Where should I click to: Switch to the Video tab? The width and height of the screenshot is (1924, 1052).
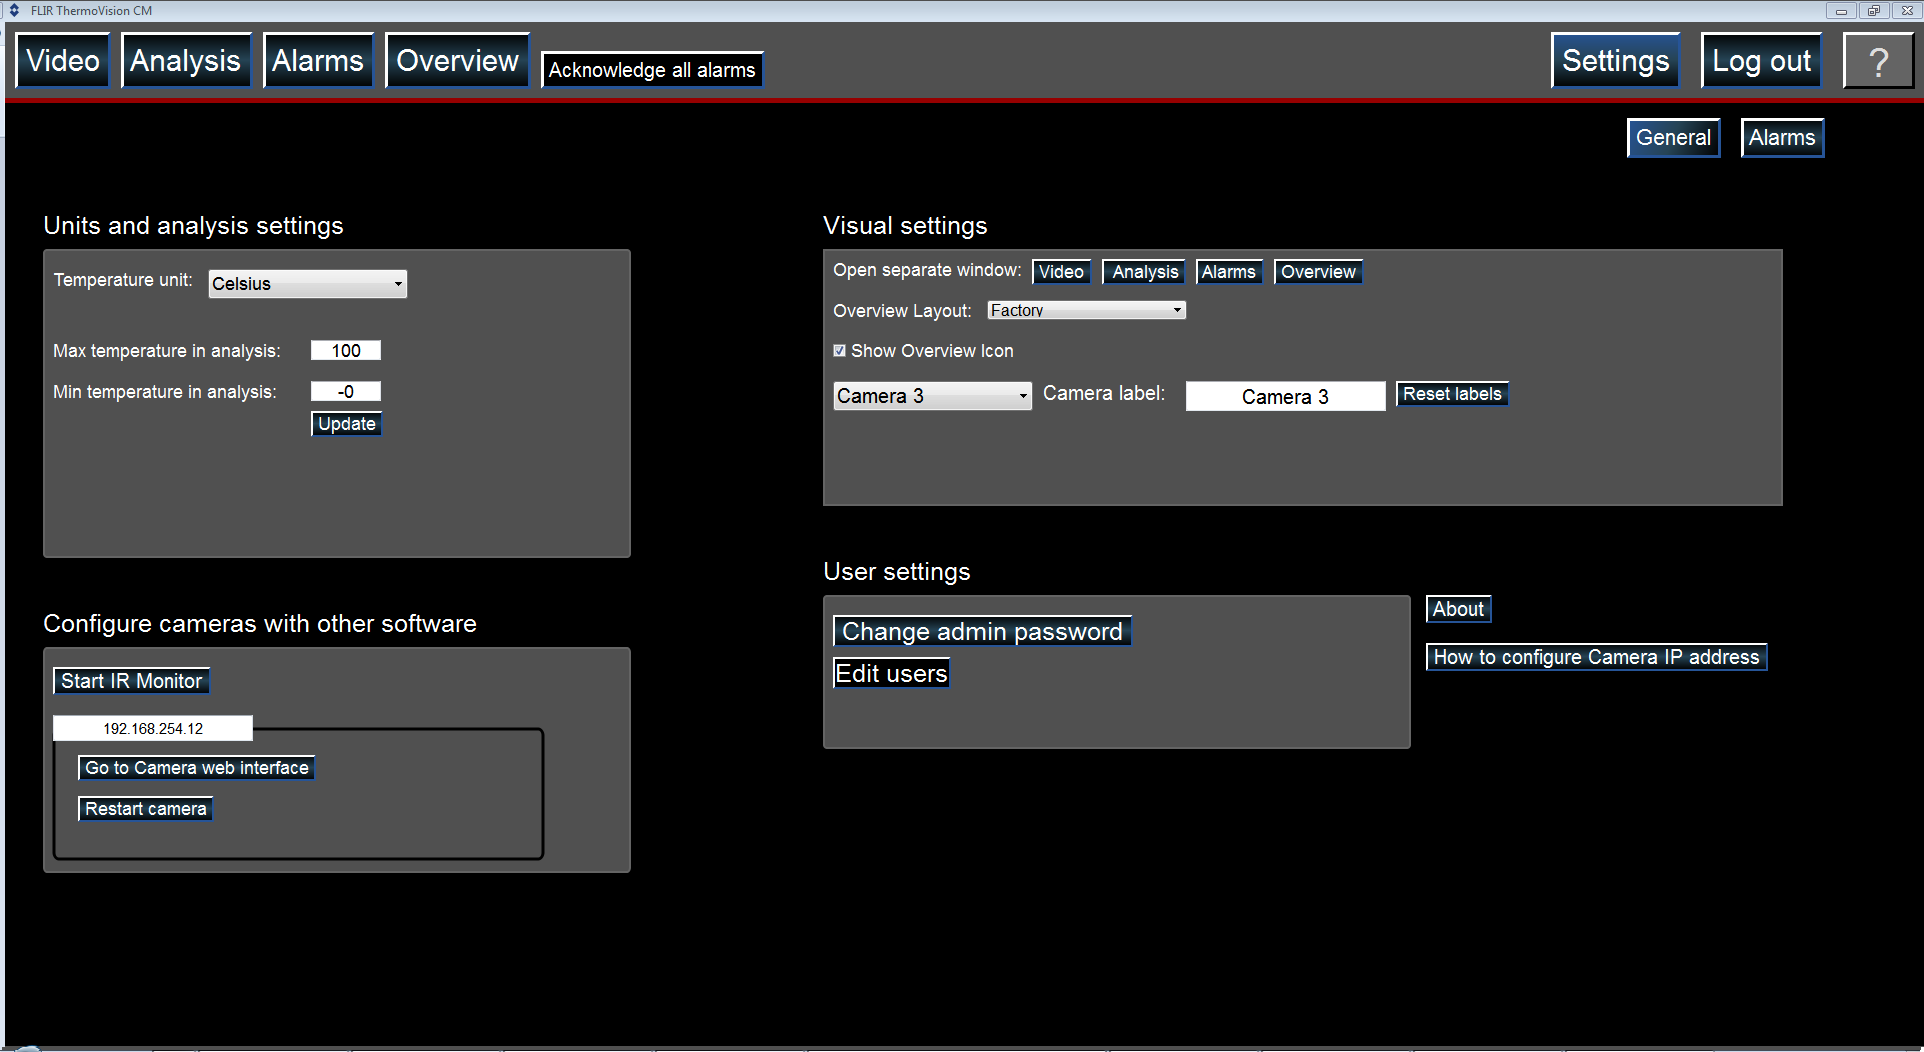[63, 61]
